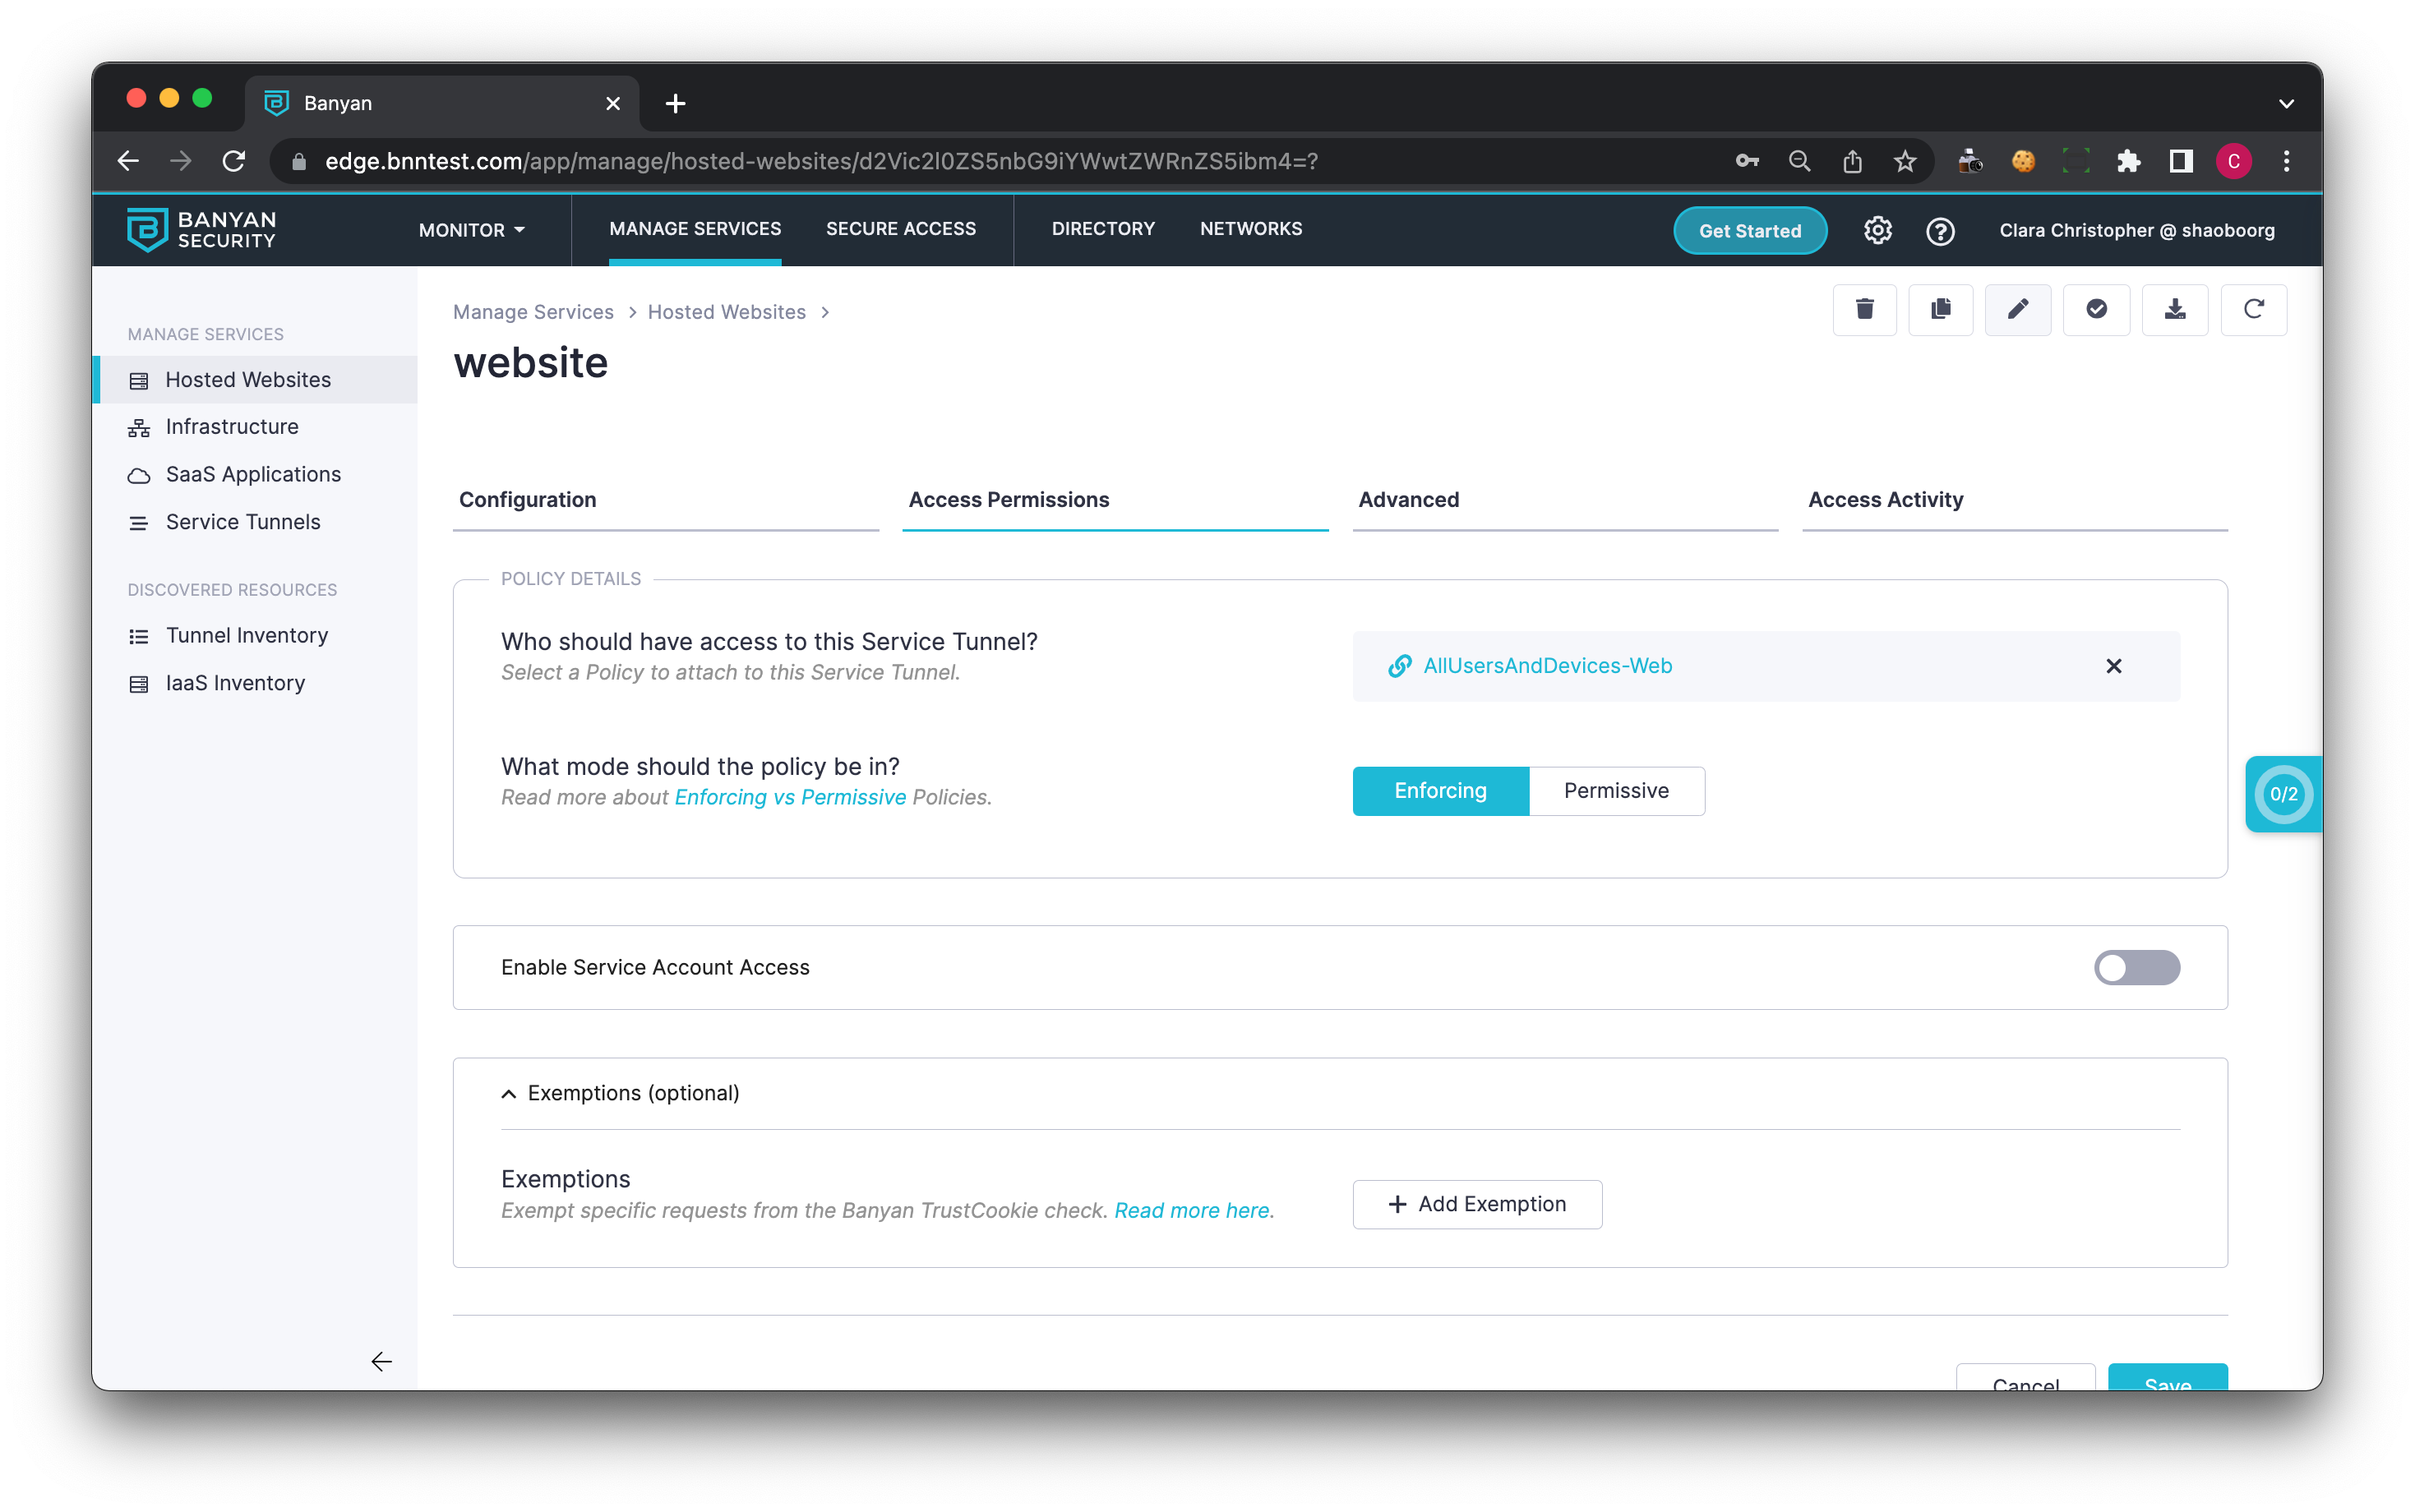Collapse sidebar with left arrow

tap(381, 1362)
